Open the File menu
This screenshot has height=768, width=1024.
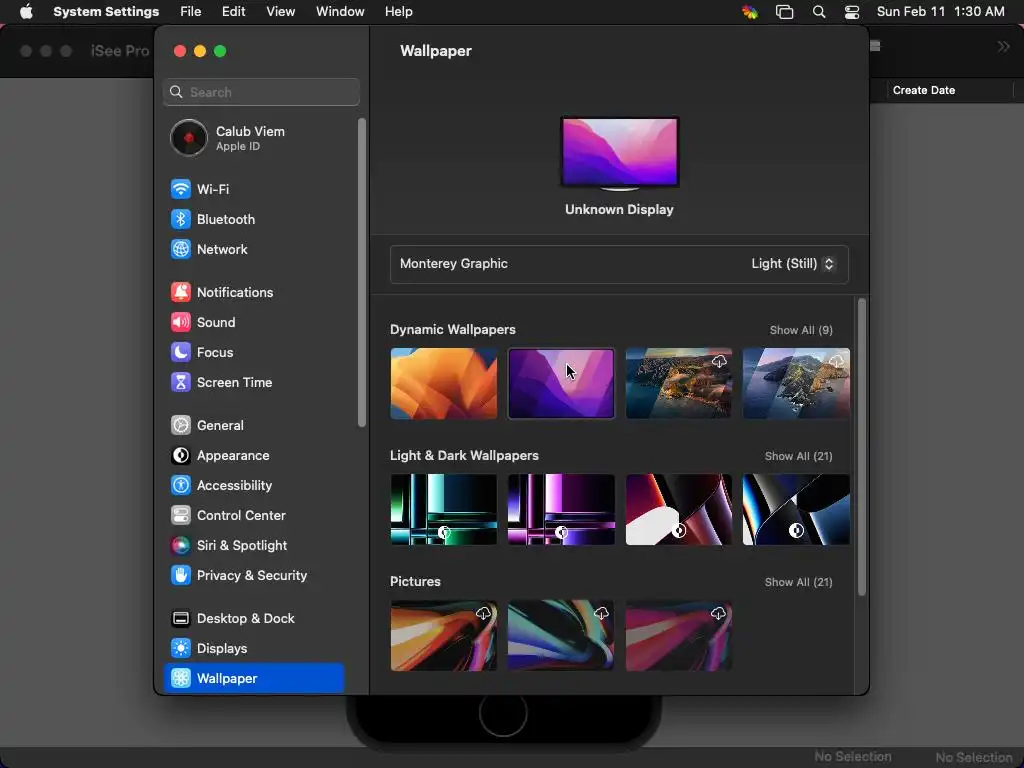tap(191, 12)
